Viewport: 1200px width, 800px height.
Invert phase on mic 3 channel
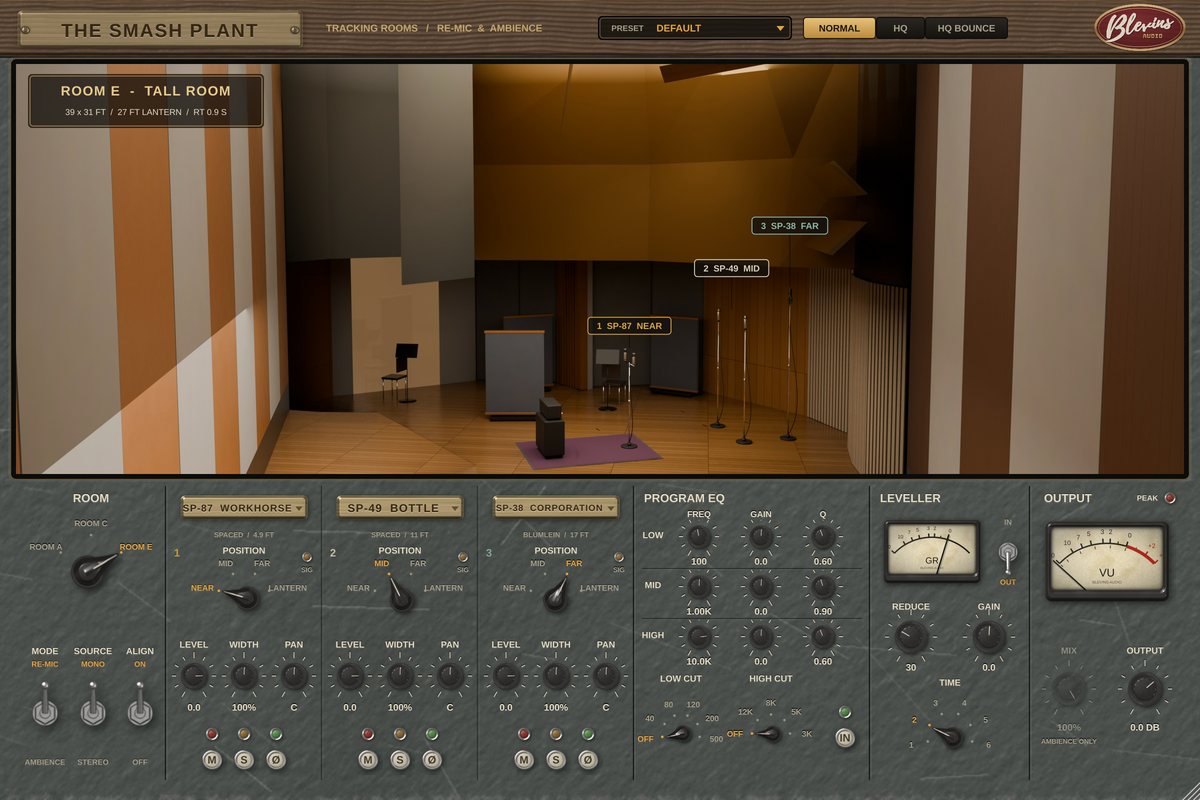(x=588, y=760)
